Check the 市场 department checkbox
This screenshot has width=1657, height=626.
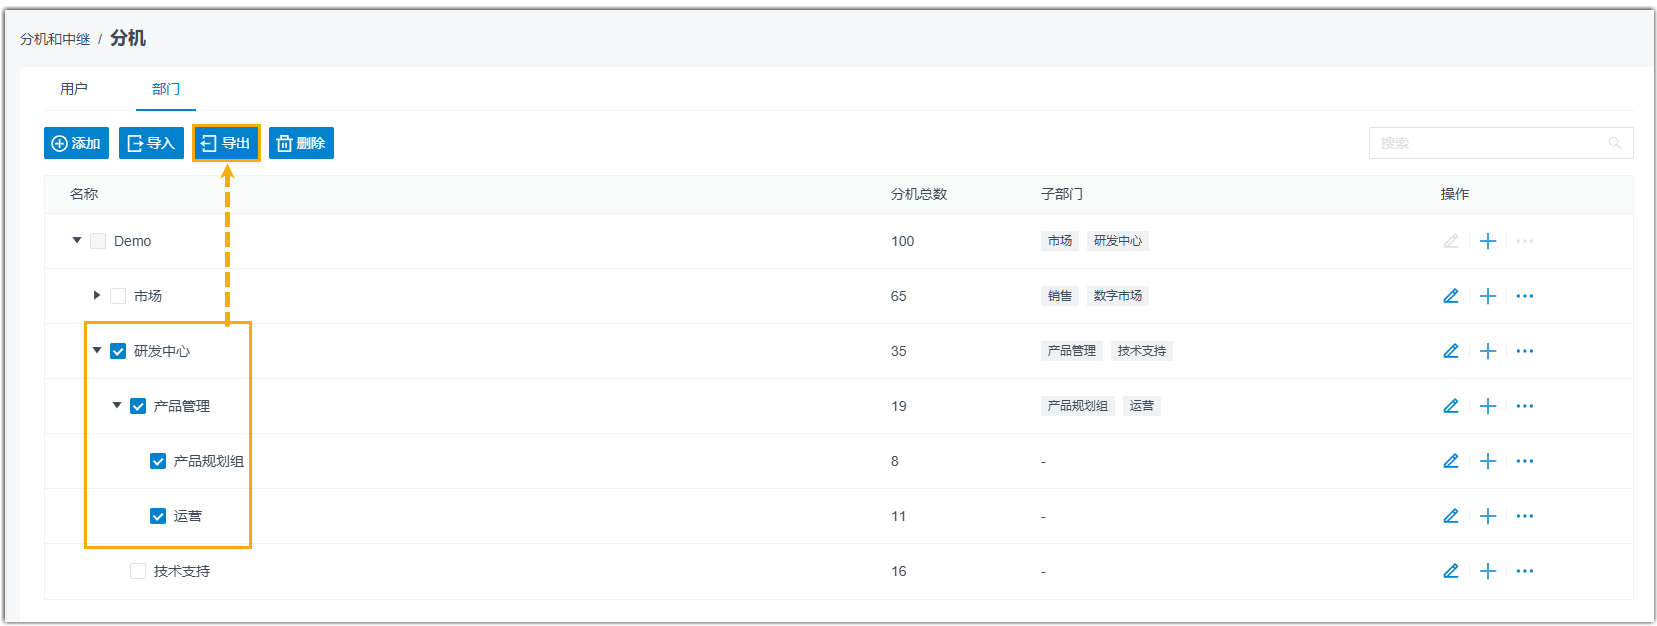coord(118,296)
